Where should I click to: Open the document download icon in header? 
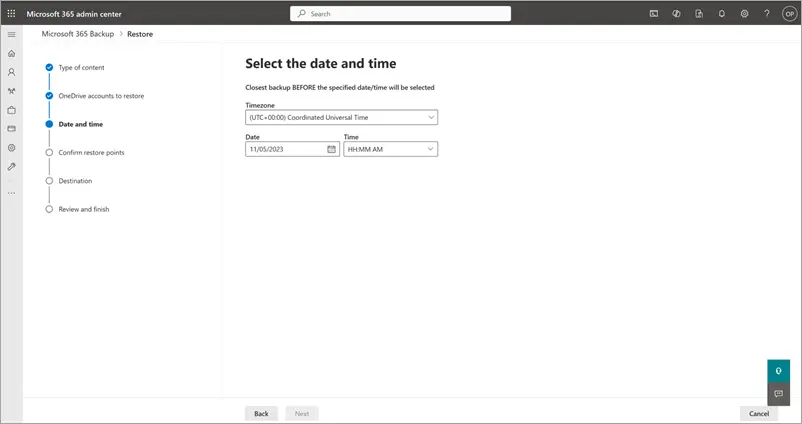coord(699,14)
